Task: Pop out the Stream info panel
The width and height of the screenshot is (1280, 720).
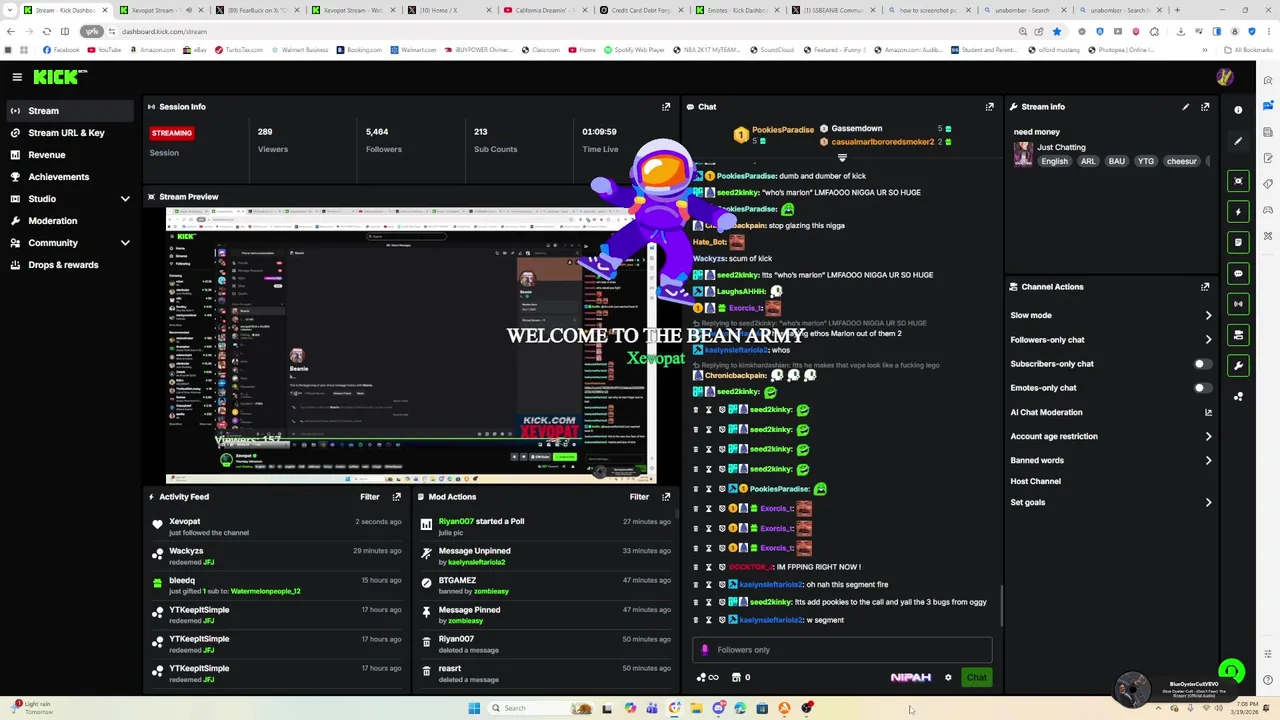Action: coord(1205,107)
